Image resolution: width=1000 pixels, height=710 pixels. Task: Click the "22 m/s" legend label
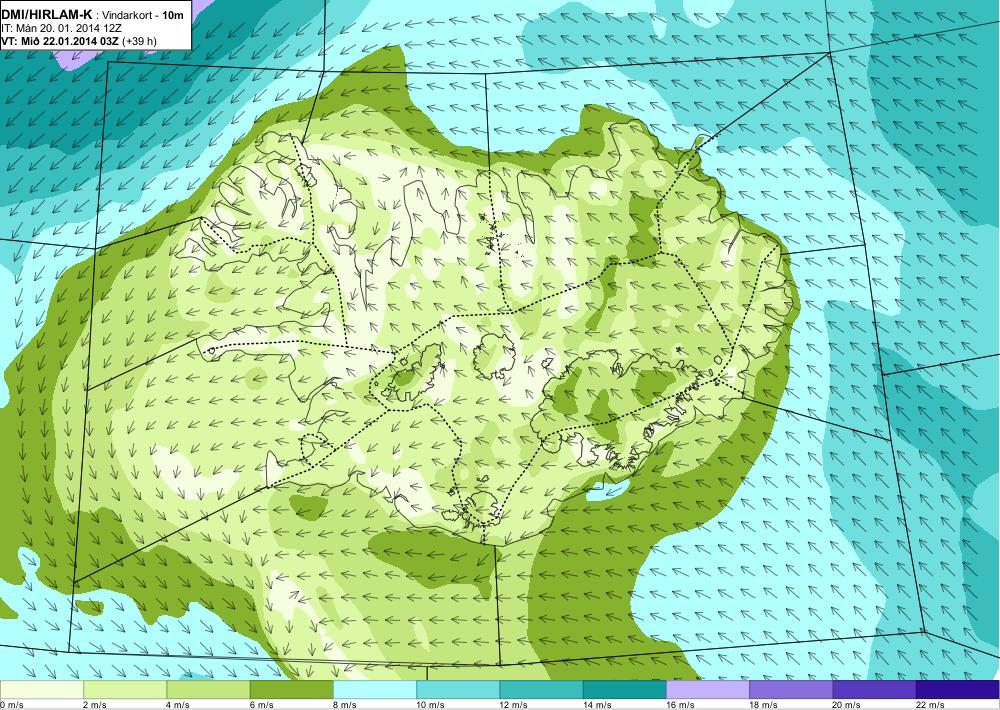pyautogui.click(x=930, y=705)
